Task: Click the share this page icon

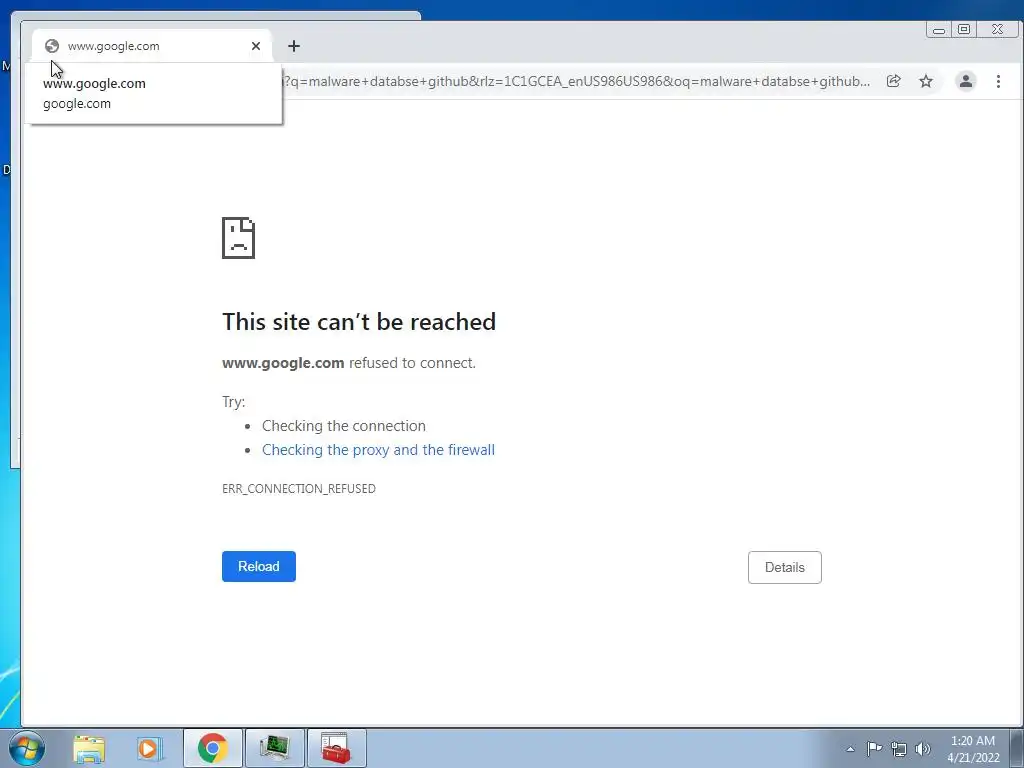Action: pos(893,81)
